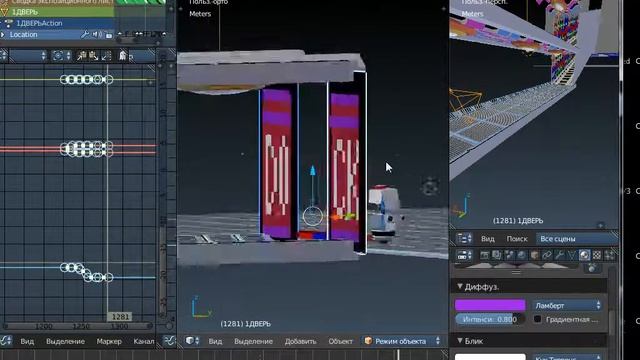Image resolution: width=640 pixels, height=360 pixels.
Task: Switch to the Constraints properties tab
Action: (x=547, y=256)
